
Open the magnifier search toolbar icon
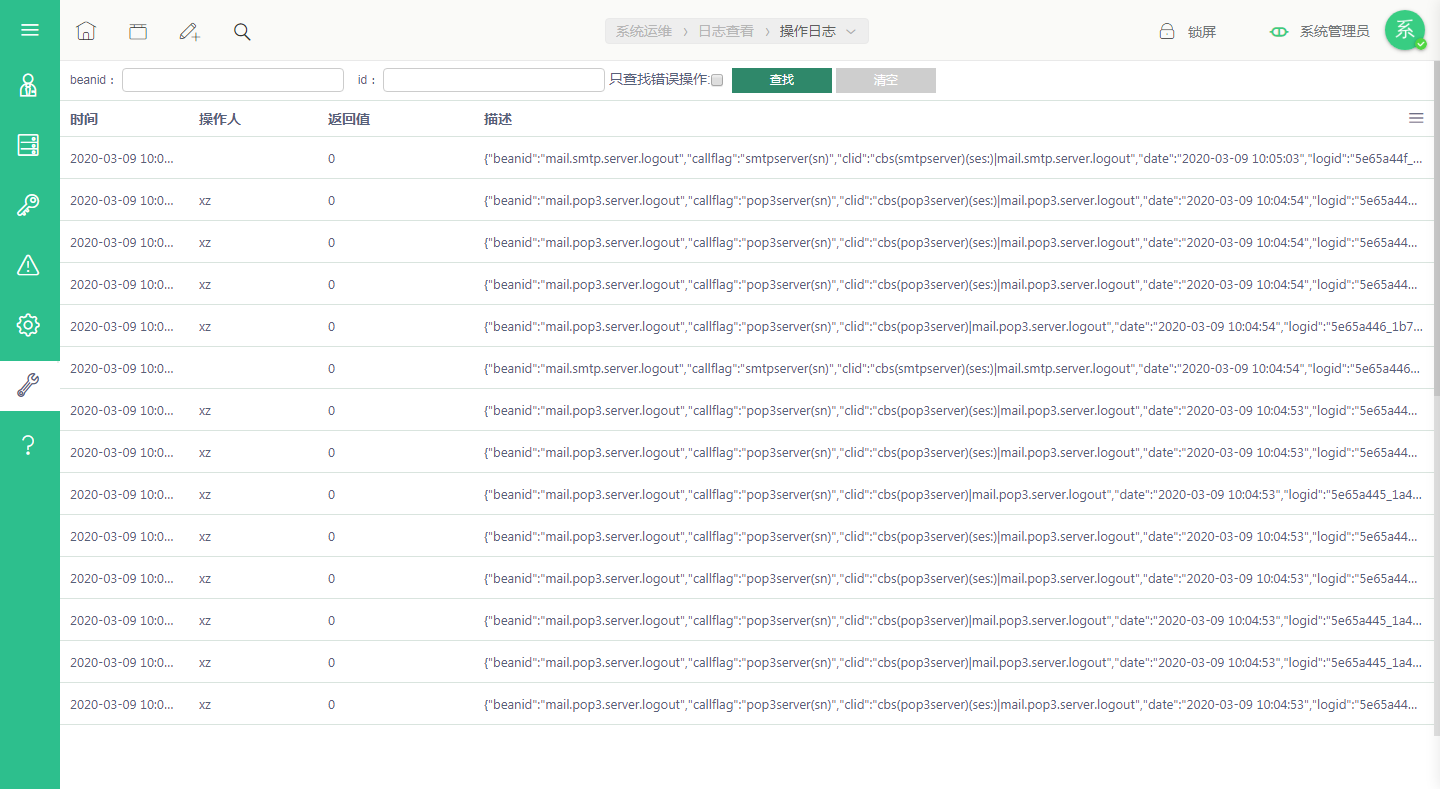coord(242,31)
